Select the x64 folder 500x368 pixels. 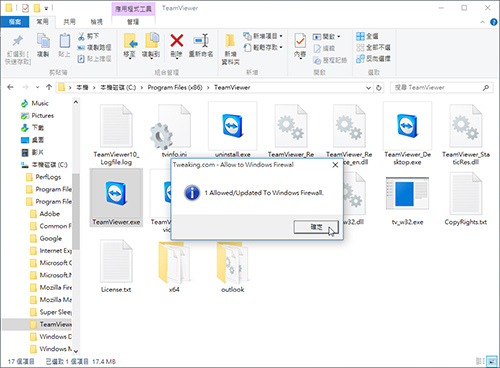[x=174, y=268]
